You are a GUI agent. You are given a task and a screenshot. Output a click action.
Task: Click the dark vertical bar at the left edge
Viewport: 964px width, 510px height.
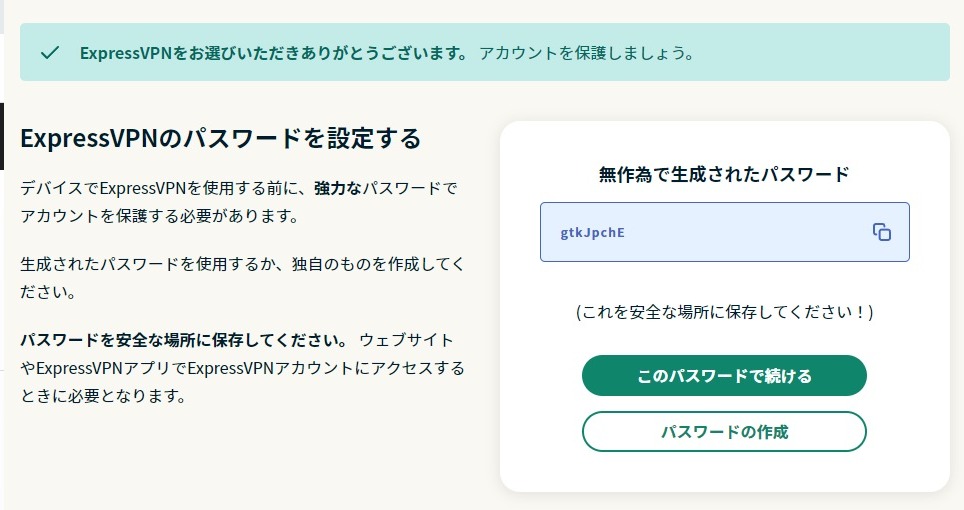pyautogui.click(x=2, y=135)
